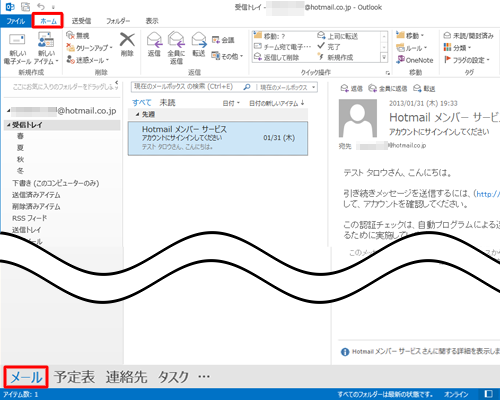Expand the quick steps gallery arrow

point(384,57)
